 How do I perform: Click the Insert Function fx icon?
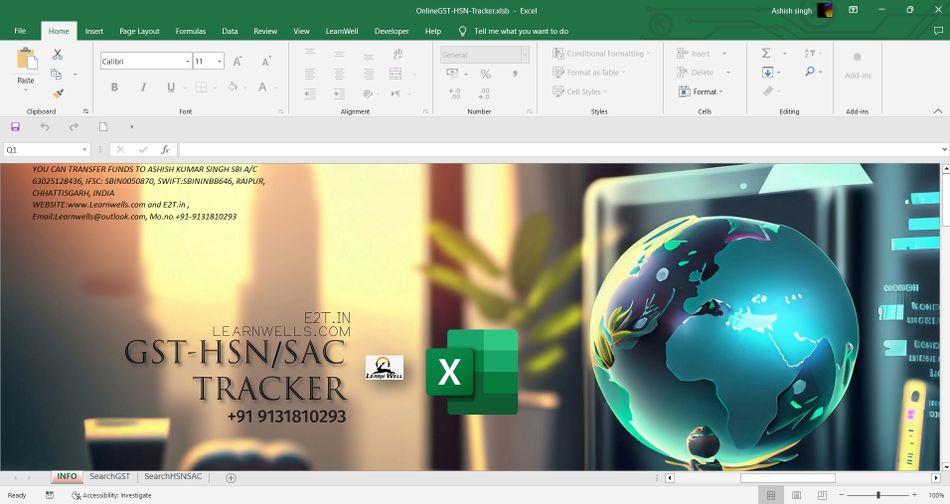point(165,150)
